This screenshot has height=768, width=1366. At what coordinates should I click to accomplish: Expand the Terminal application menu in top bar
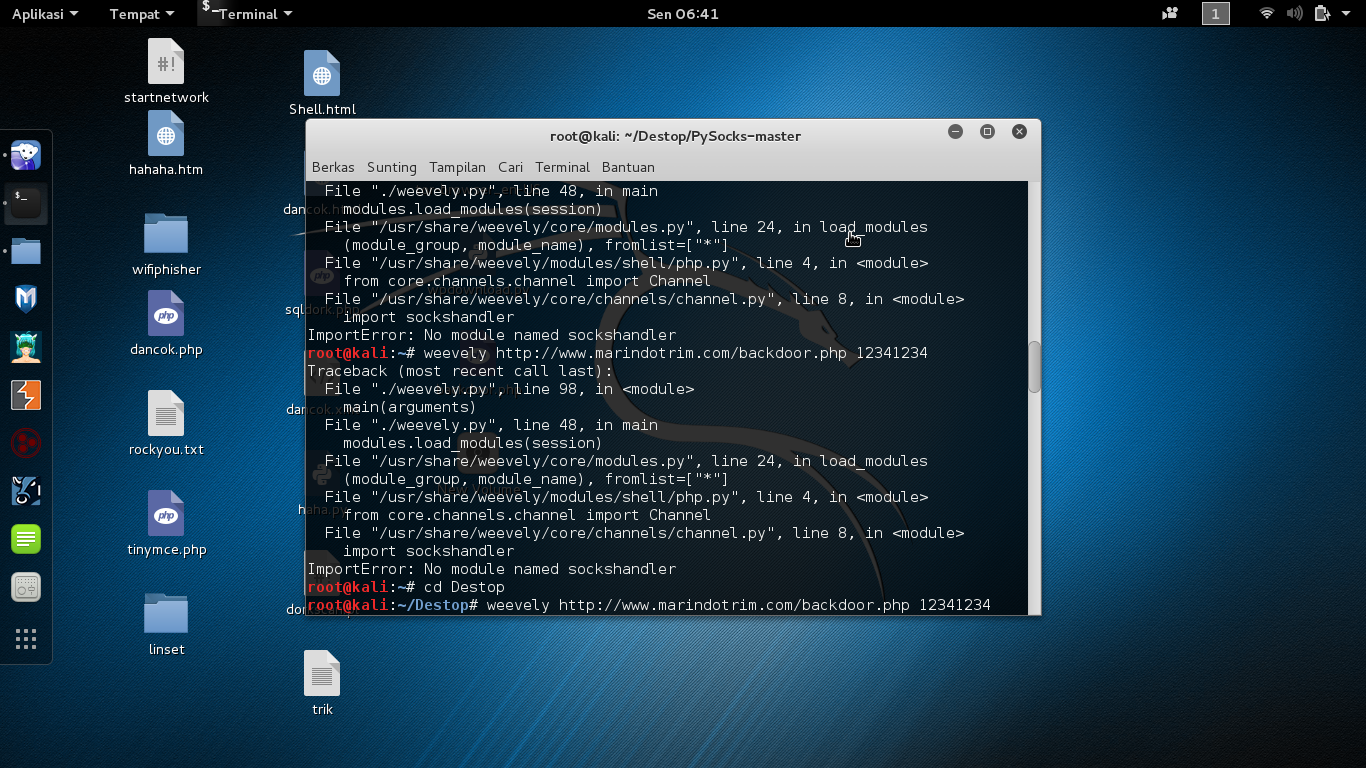(247, 13)
